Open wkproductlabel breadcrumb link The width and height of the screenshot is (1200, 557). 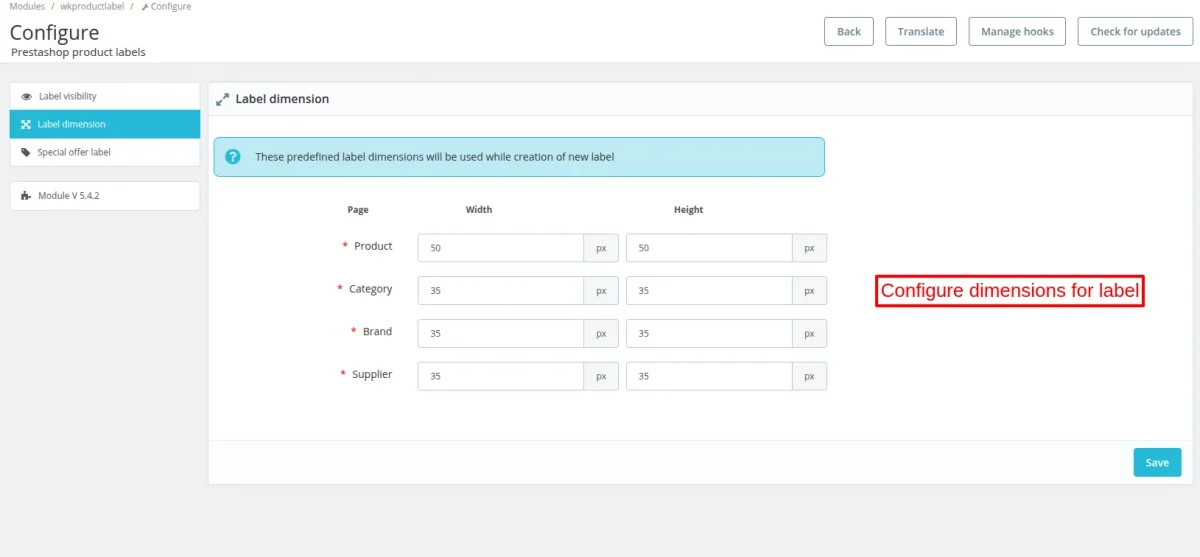click(92, 6)
